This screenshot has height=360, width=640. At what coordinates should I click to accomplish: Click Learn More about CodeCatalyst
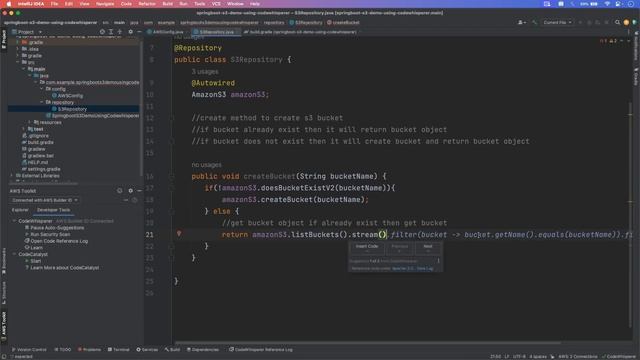62,268
